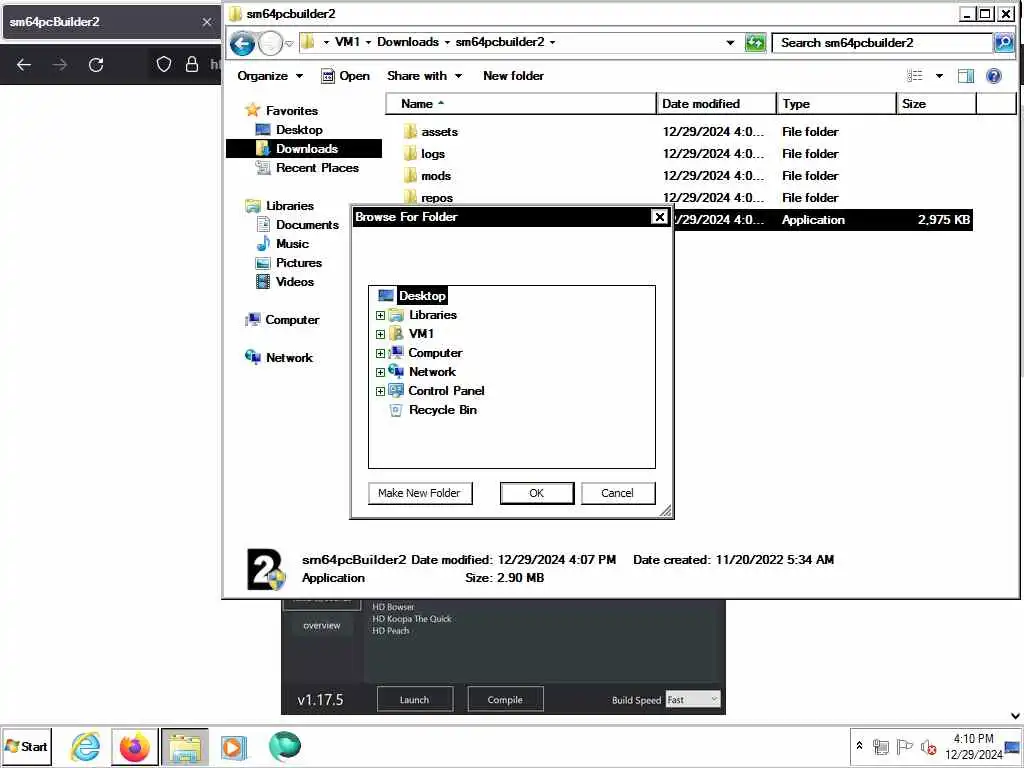Sort by Size column header

[x=936, y=104]
